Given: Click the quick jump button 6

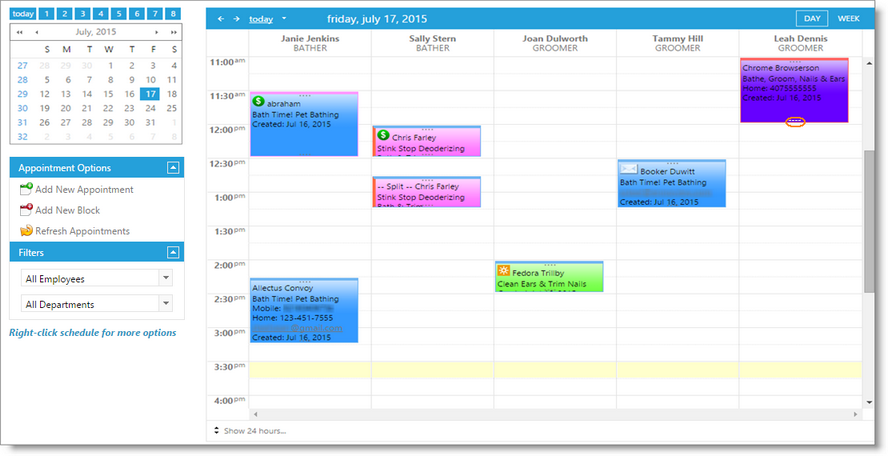Looking at the screenshot, I should tap(137, 14).
